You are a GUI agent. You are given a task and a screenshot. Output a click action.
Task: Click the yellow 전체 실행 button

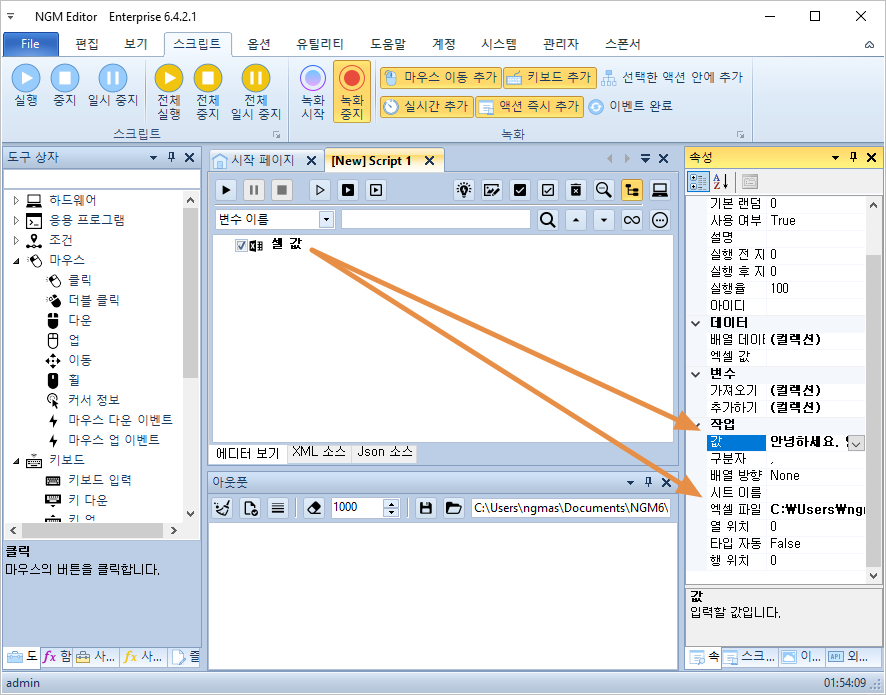(169, 92)
